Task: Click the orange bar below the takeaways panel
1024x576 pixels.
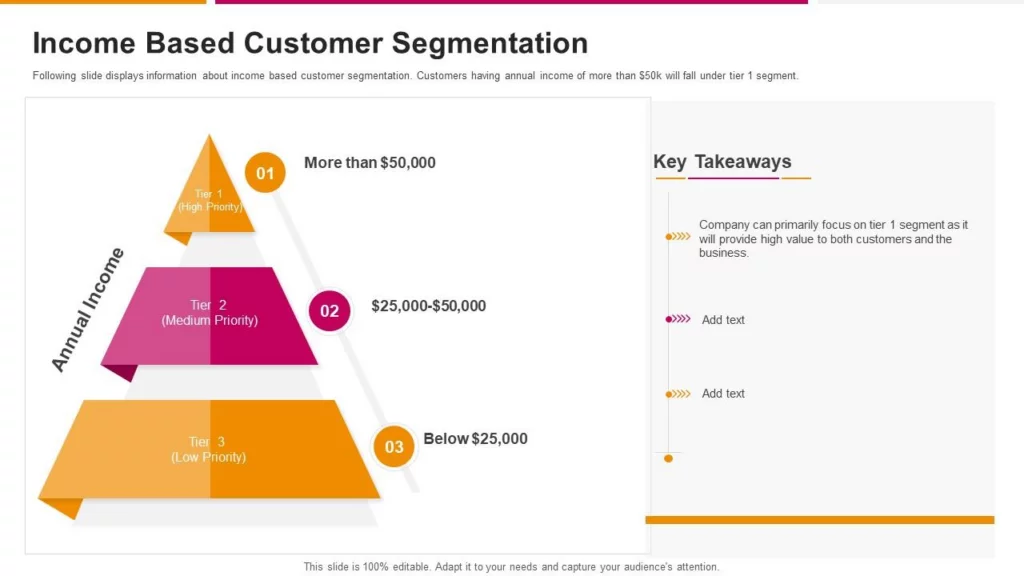Action: click(x=820, y=520)
